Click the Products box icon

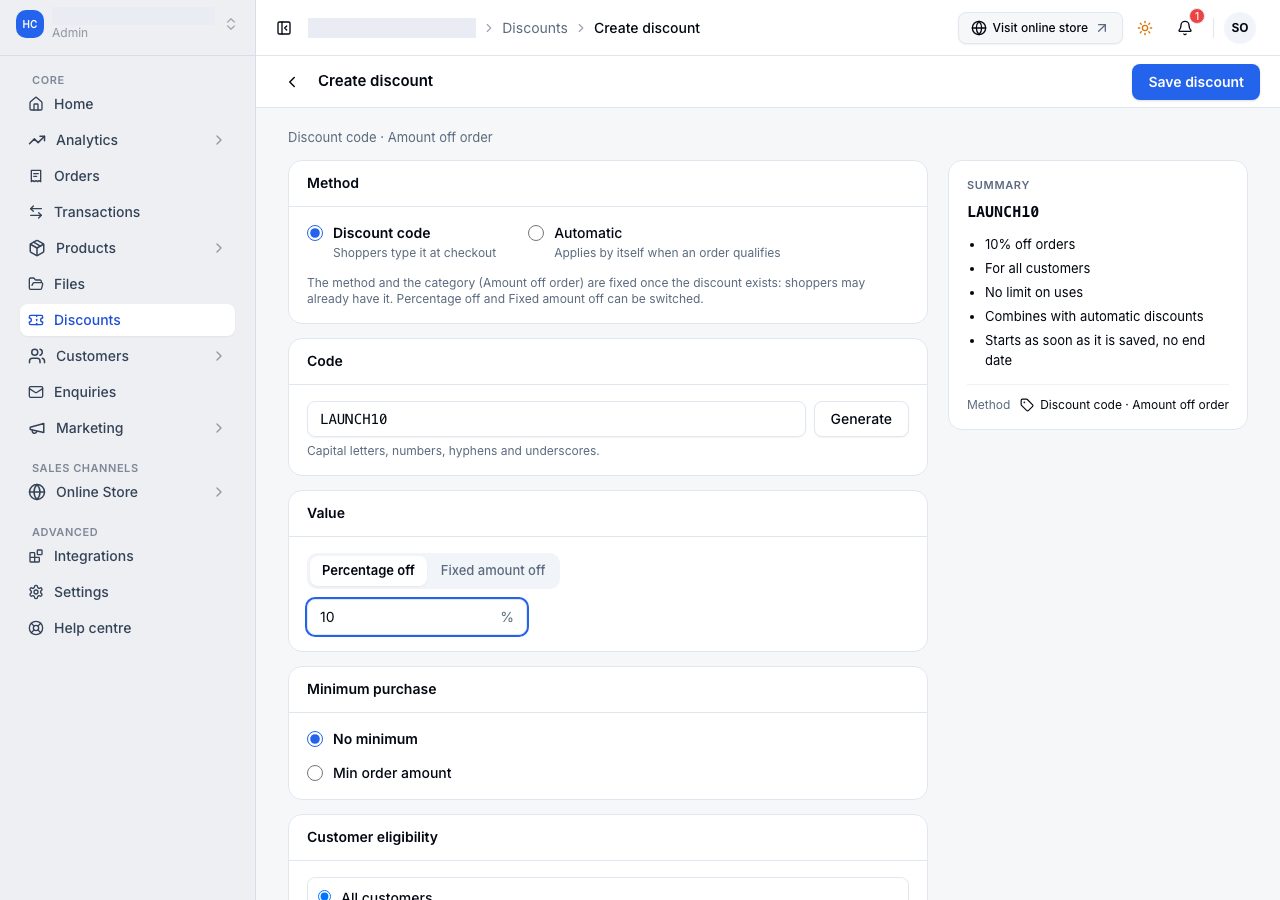[x=37, y=248]
